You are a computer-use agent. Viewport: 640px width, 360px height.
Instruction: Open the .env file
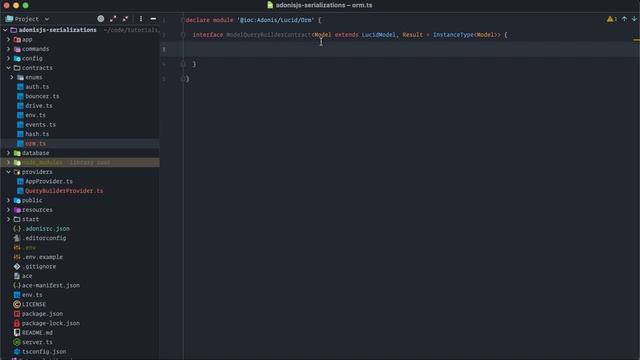pyautogui.click(x=29, y=248)
